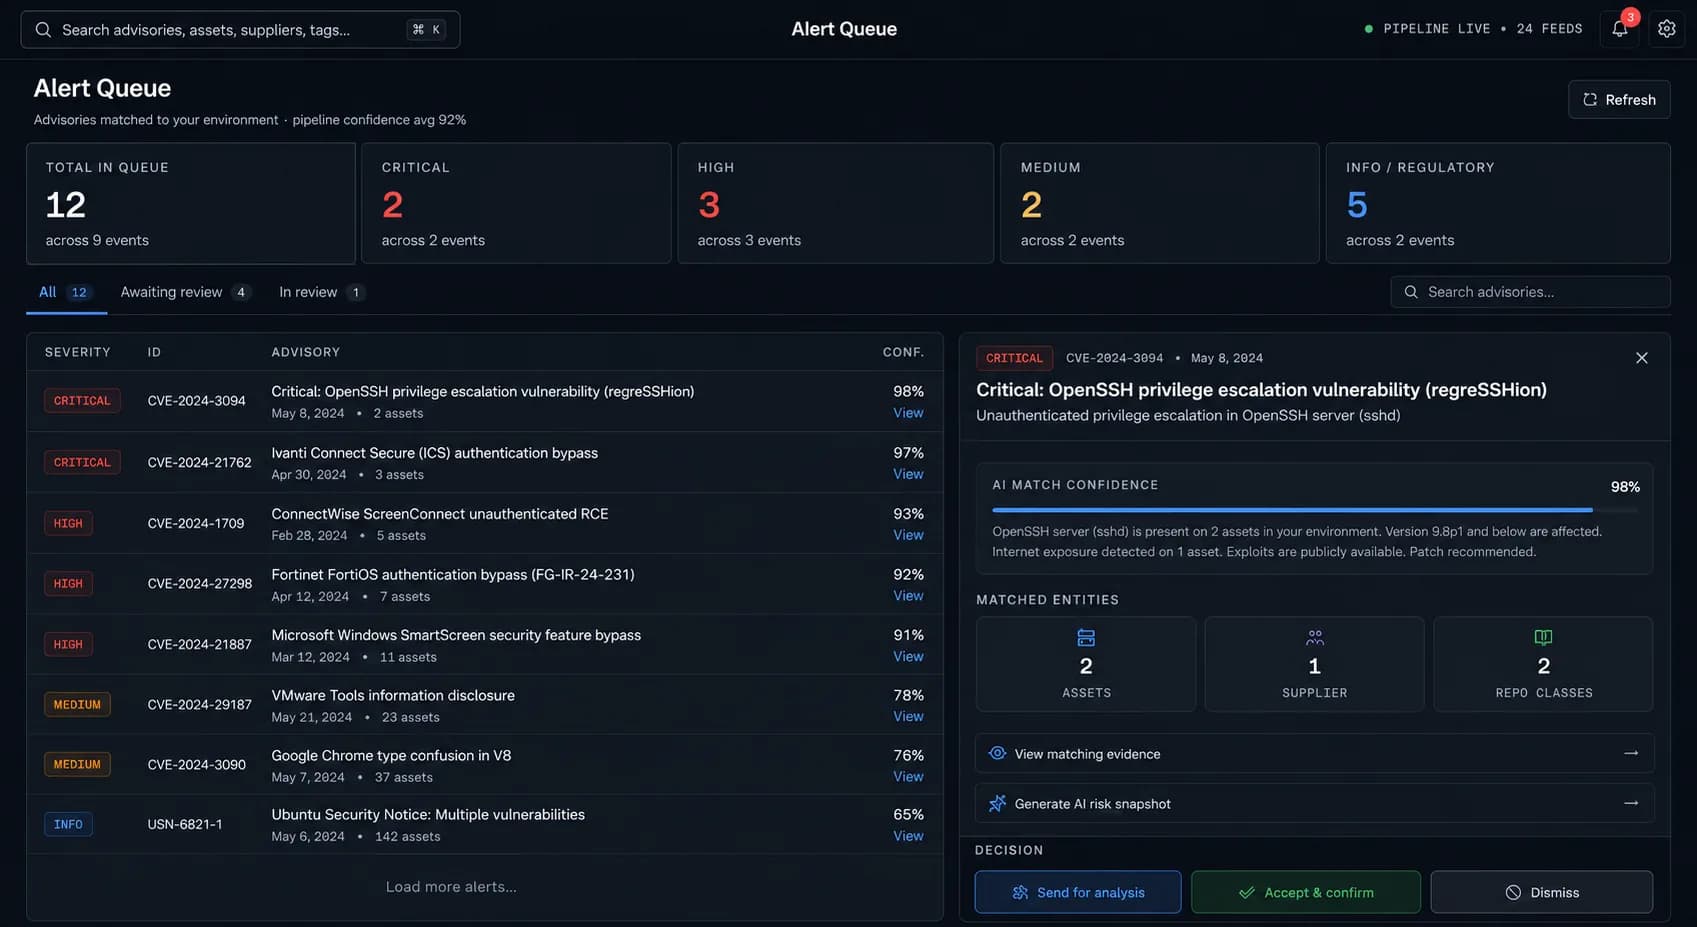The image size is (1697, 927).
Task: Select the All tab
Action: pyautogui.click(x=66, y=292)
